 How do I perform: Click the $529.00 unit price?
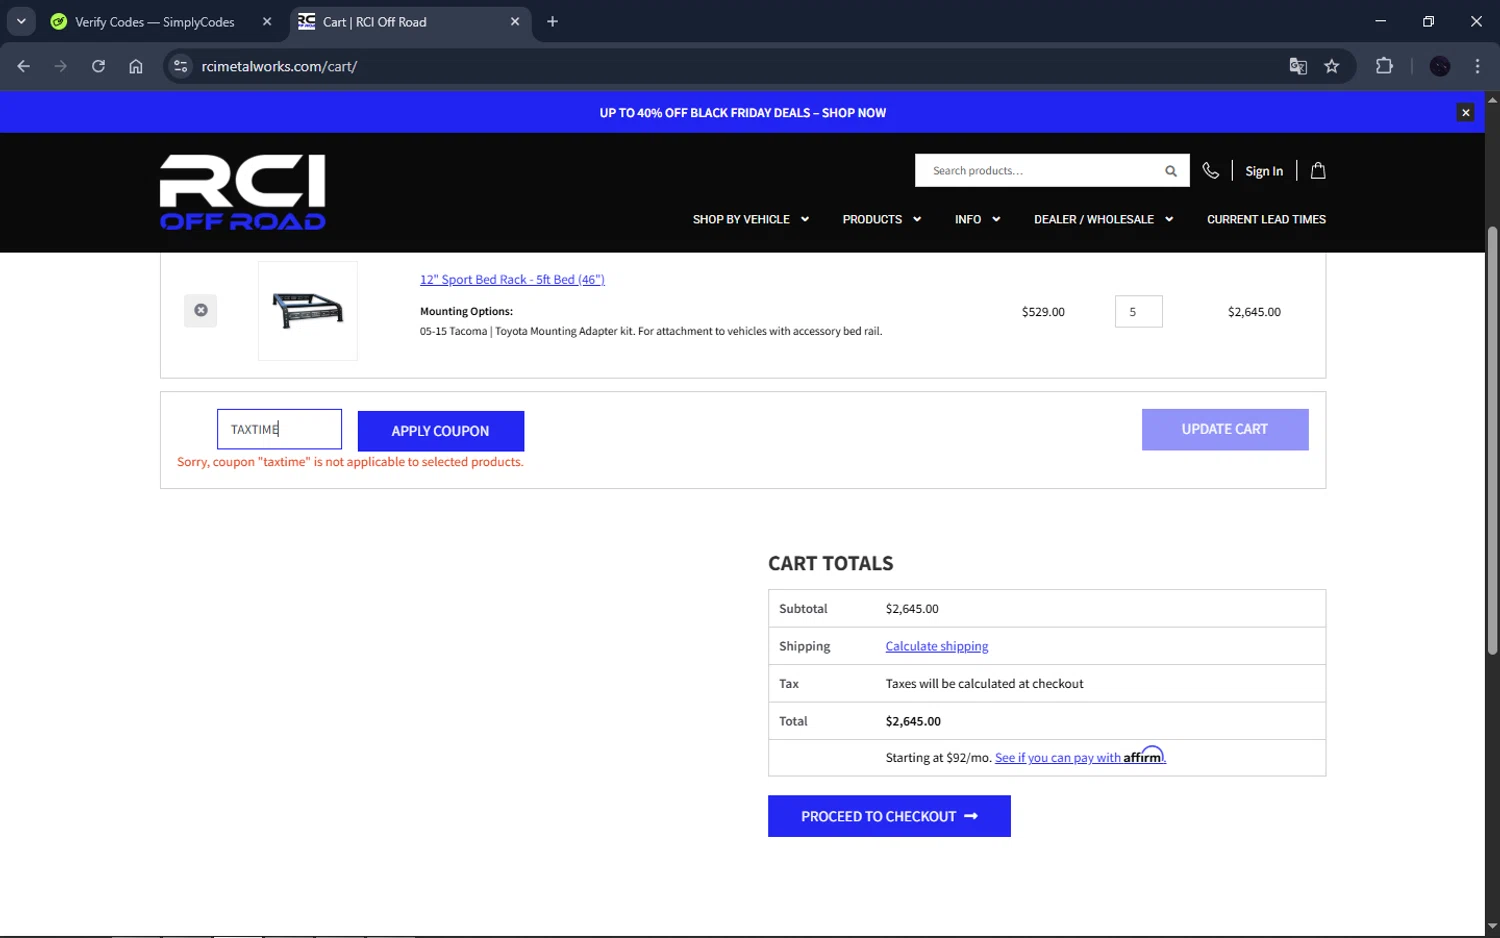[1043, 312]
